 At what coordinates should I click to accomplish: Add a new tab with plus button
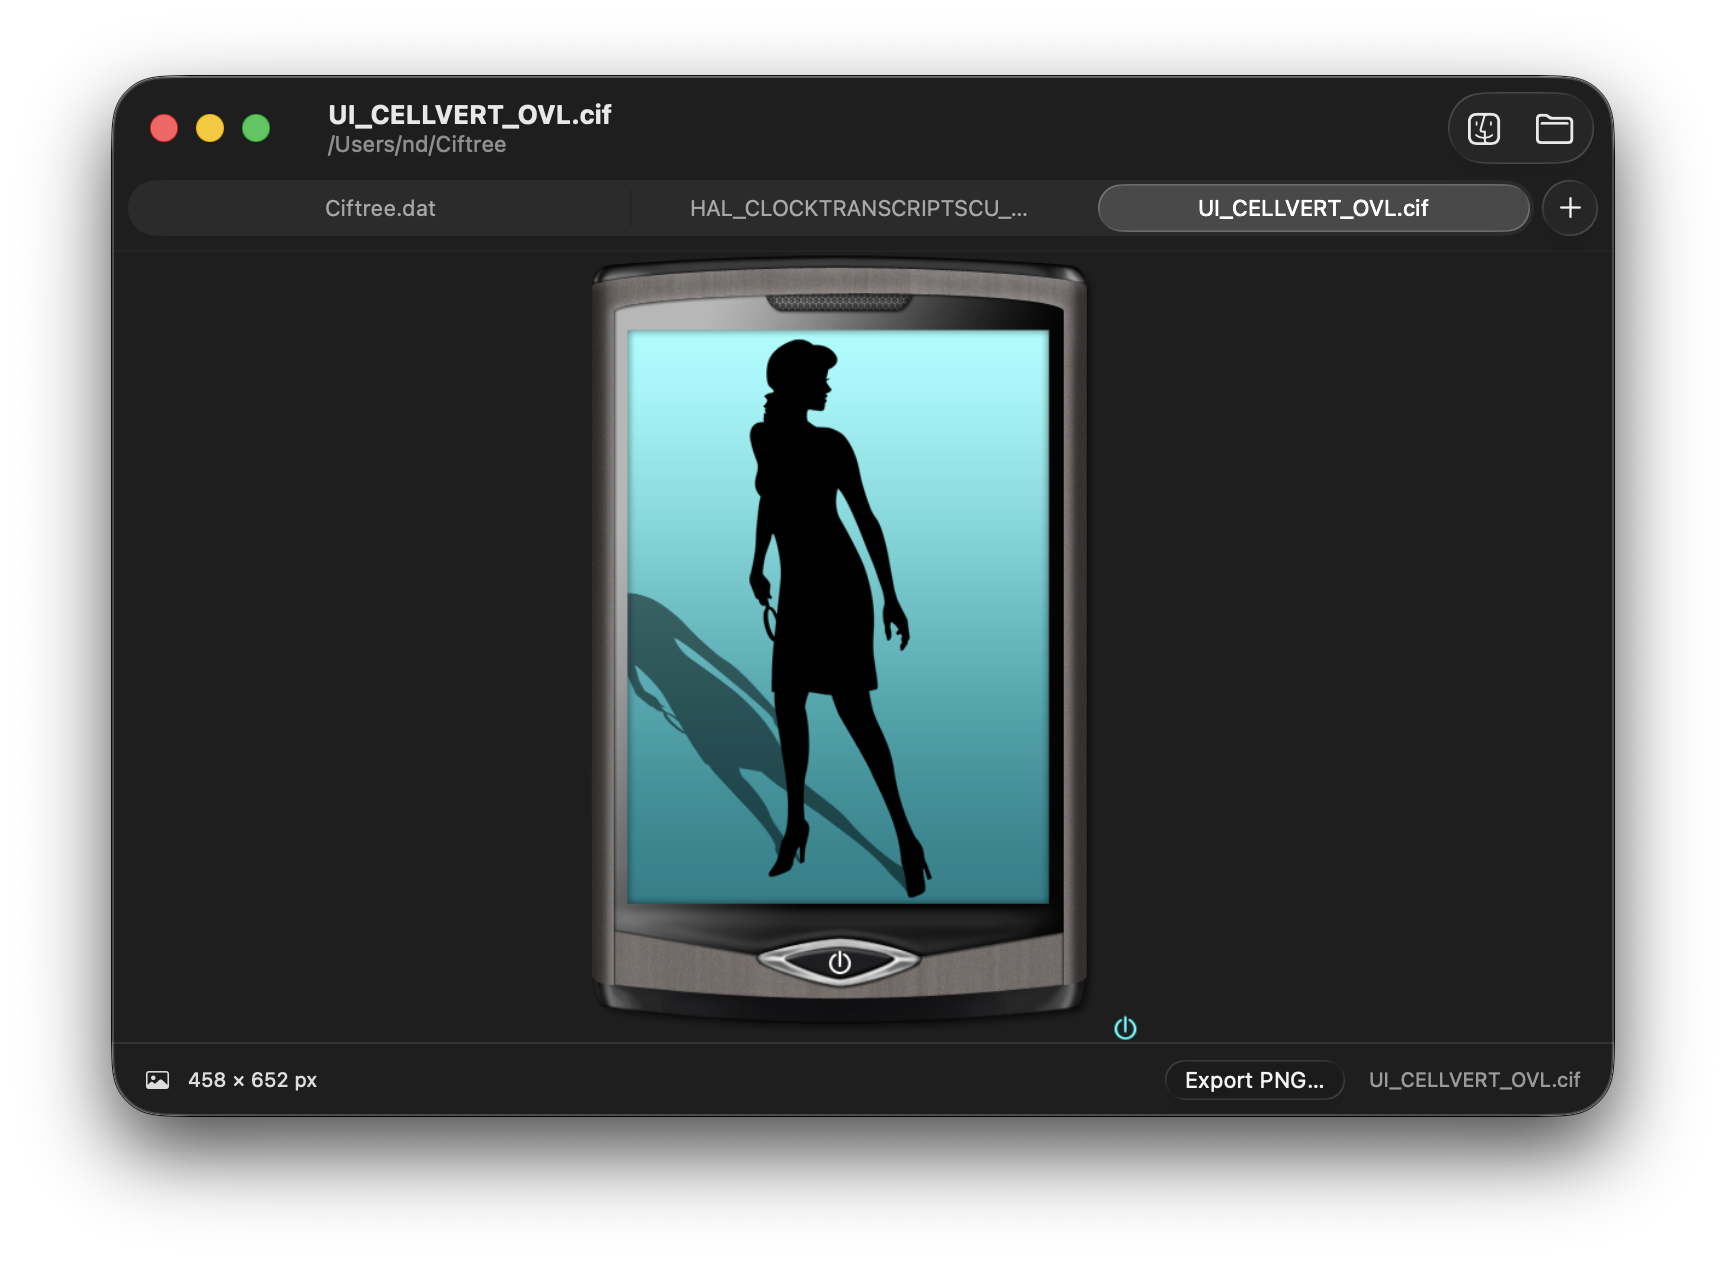(x=1570, y=208)
